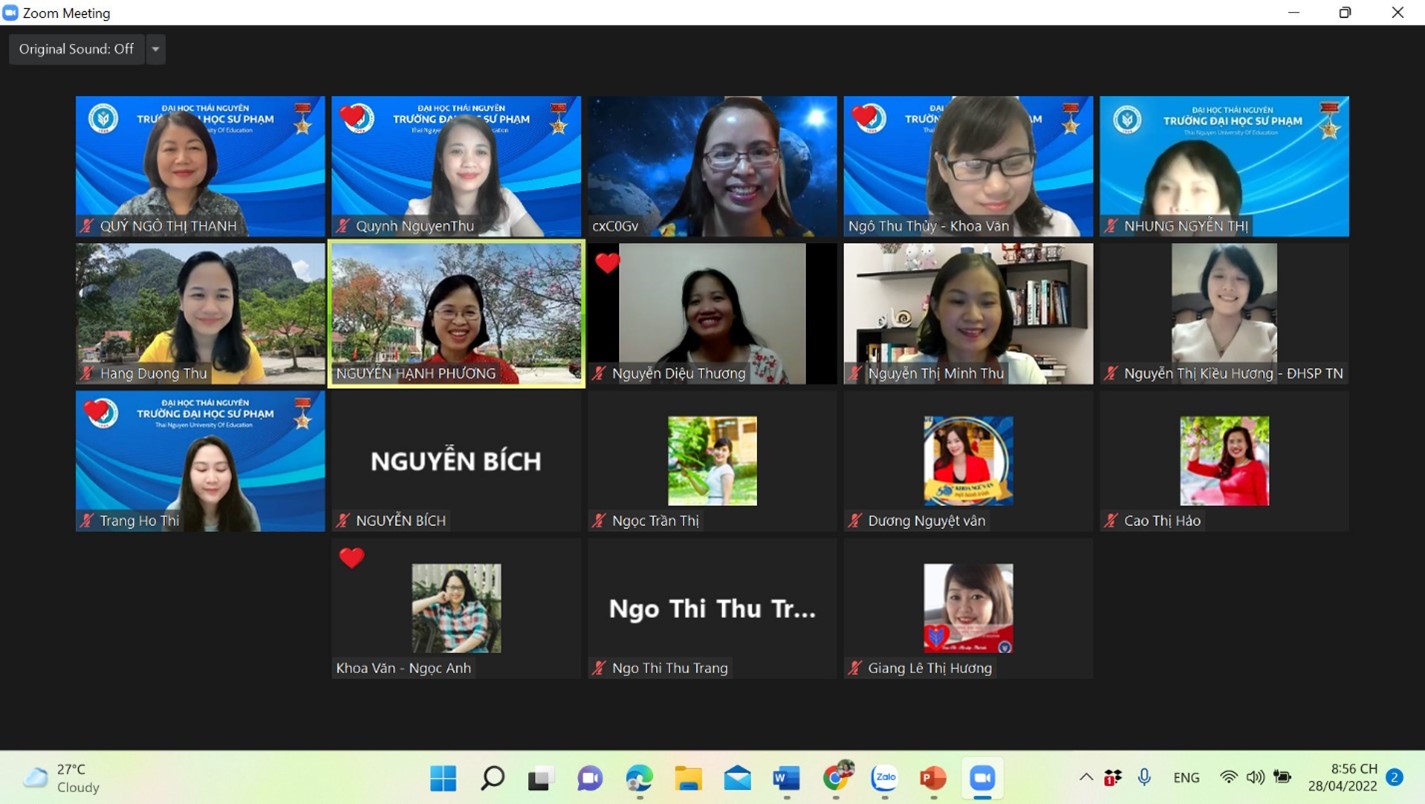The image size is (1425, 804).
Task: Click the Zoom icon in the taskbar
Action: [982, 778]
